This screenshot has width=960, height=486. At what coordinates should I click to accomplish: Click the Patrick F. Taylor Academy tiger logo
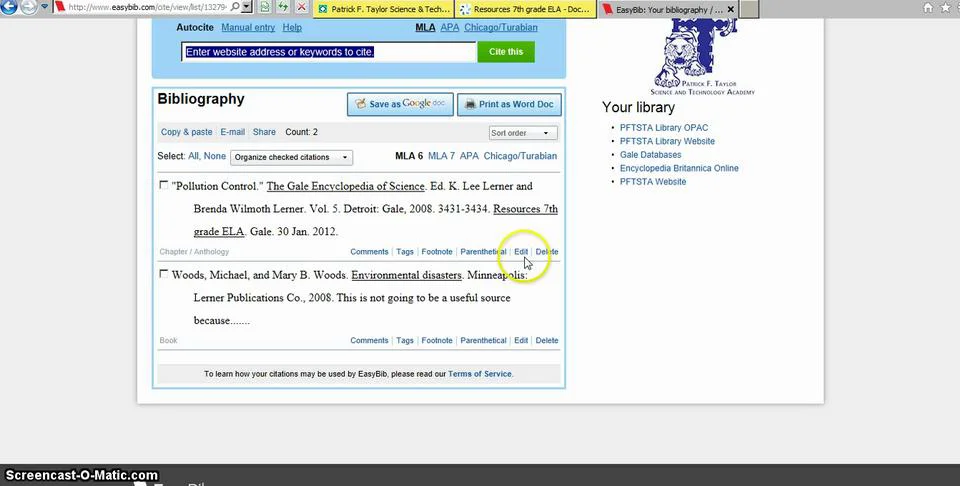click(x=702, y=56)
